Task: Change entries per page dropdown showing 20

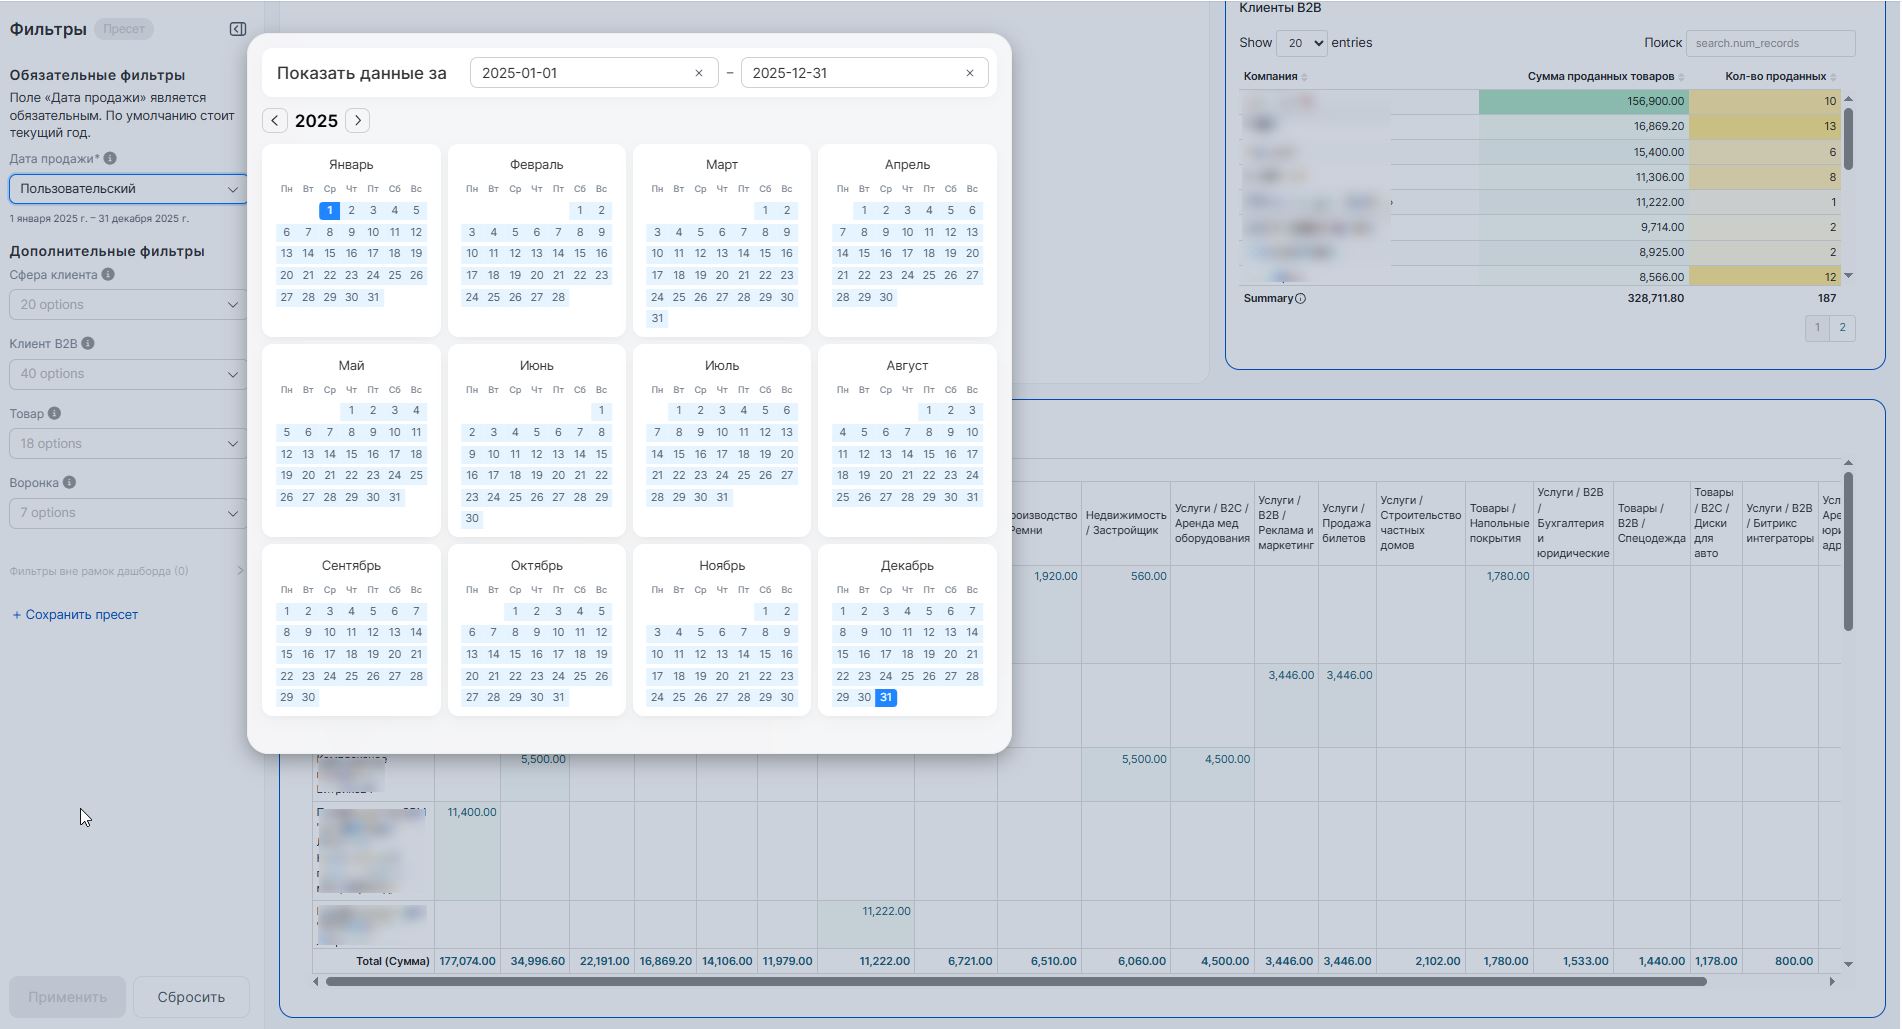Action: point(1302,43)
